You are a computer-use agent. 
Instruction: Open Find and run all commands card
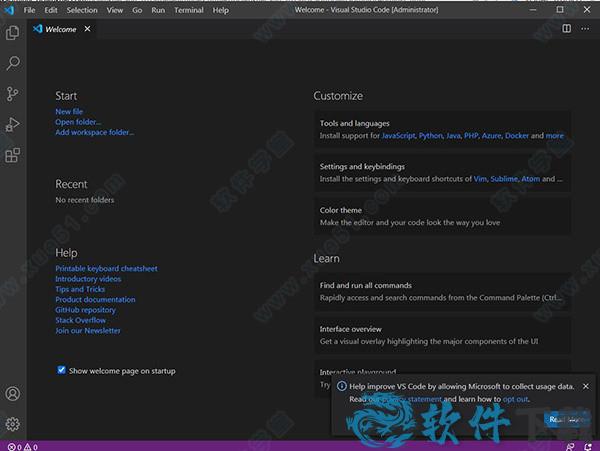pyautogui.click(x=443, y=291)
